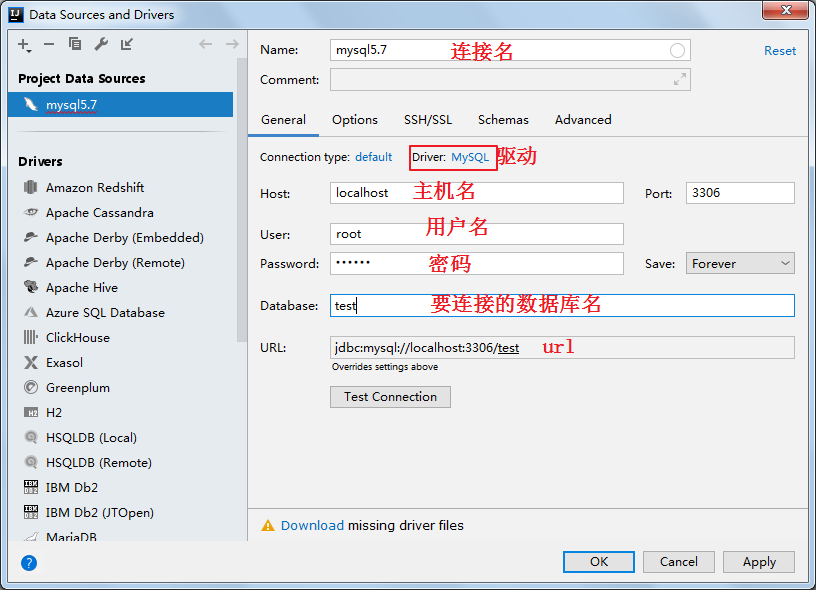This screenshot has height=590, width=816.
Task: Change Connection type default link
Action: [373, 157]
